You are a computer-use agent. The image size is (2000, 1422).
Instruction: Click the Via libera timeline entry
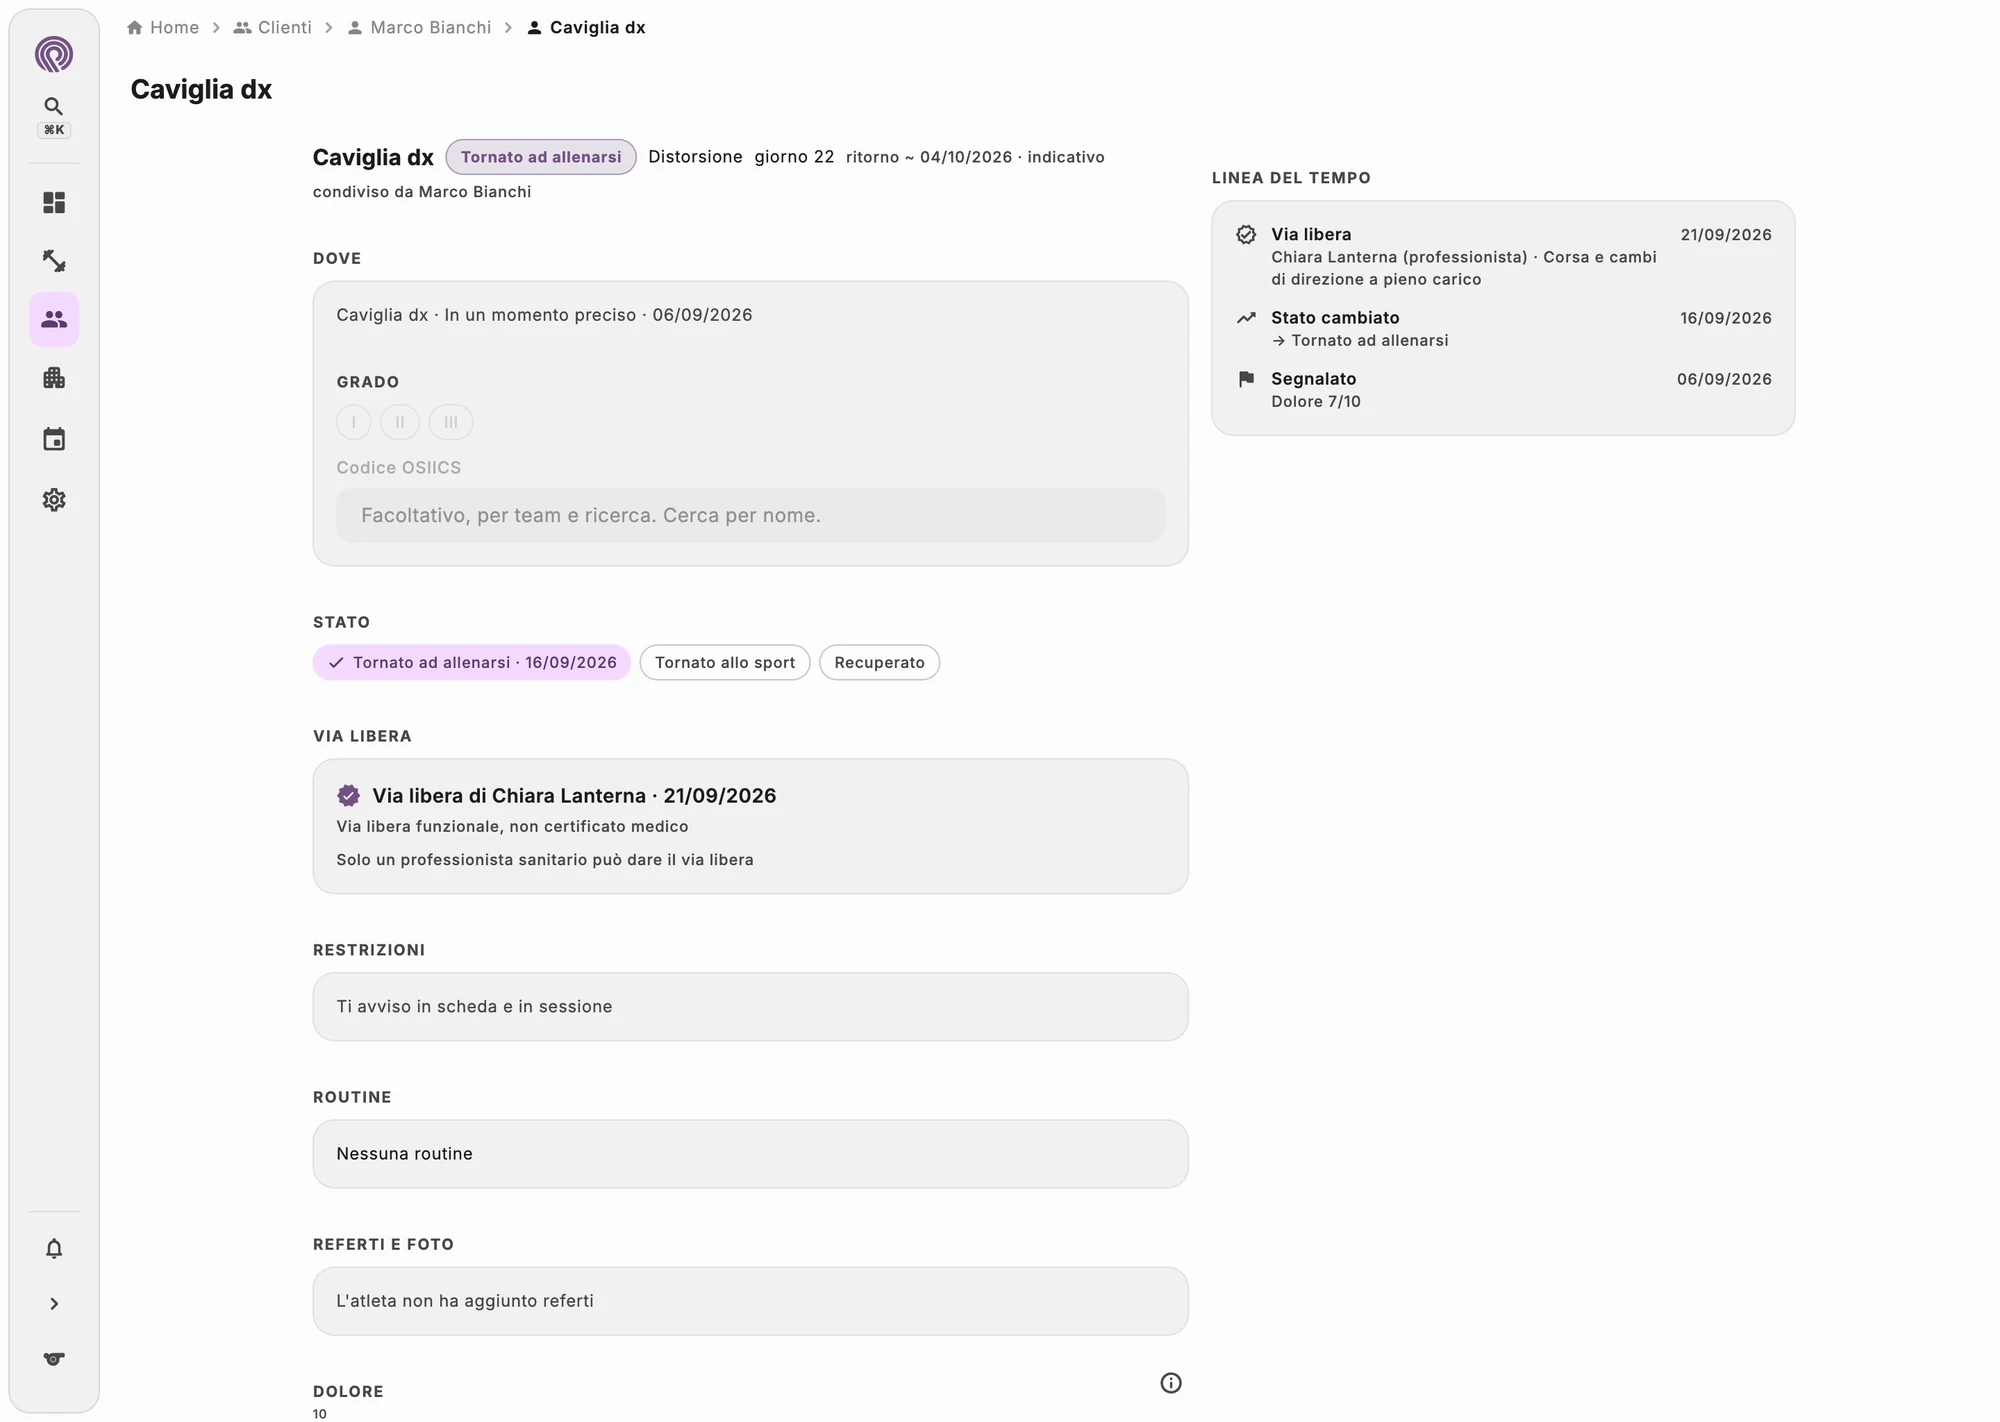(1503, 256)
